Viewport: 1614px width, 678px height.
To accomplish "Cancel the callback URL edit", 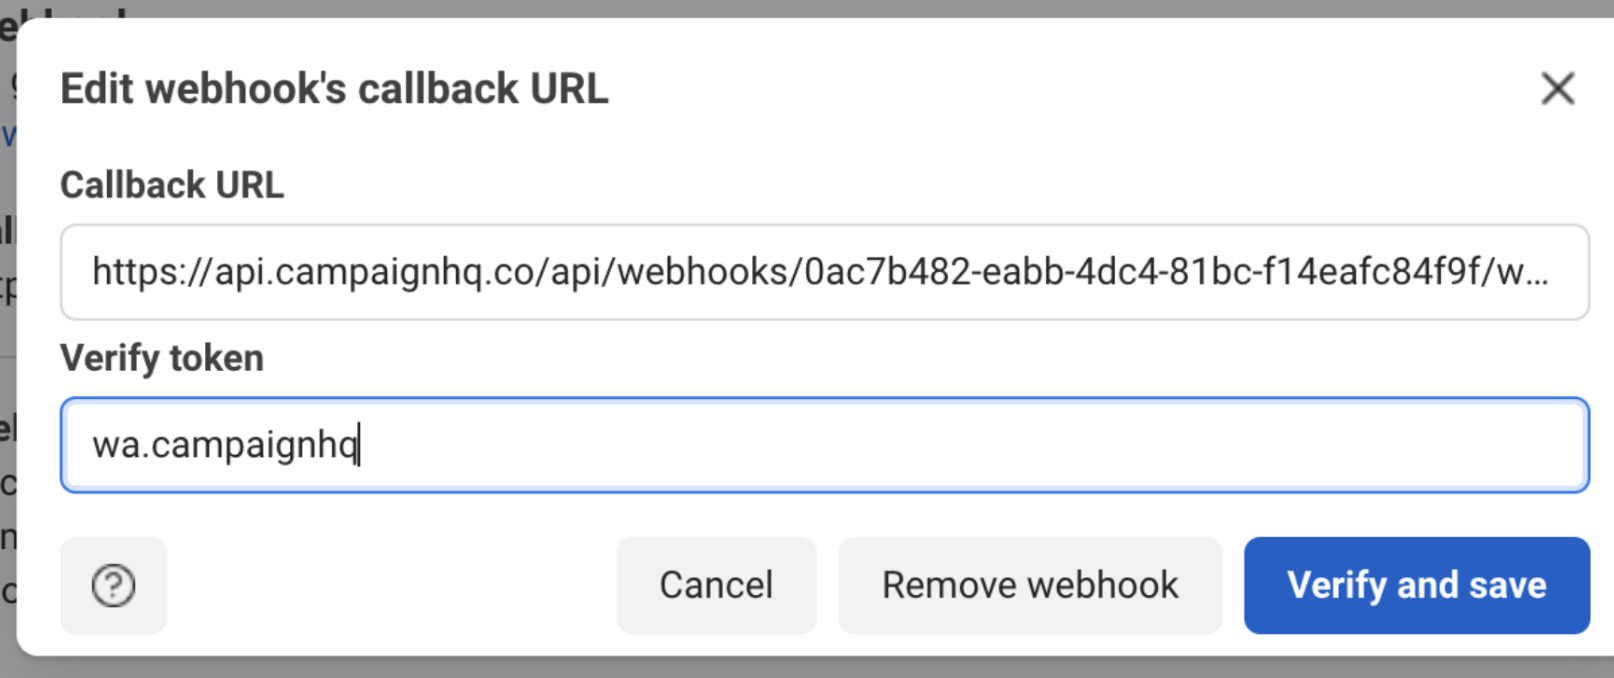I will 715,586.
